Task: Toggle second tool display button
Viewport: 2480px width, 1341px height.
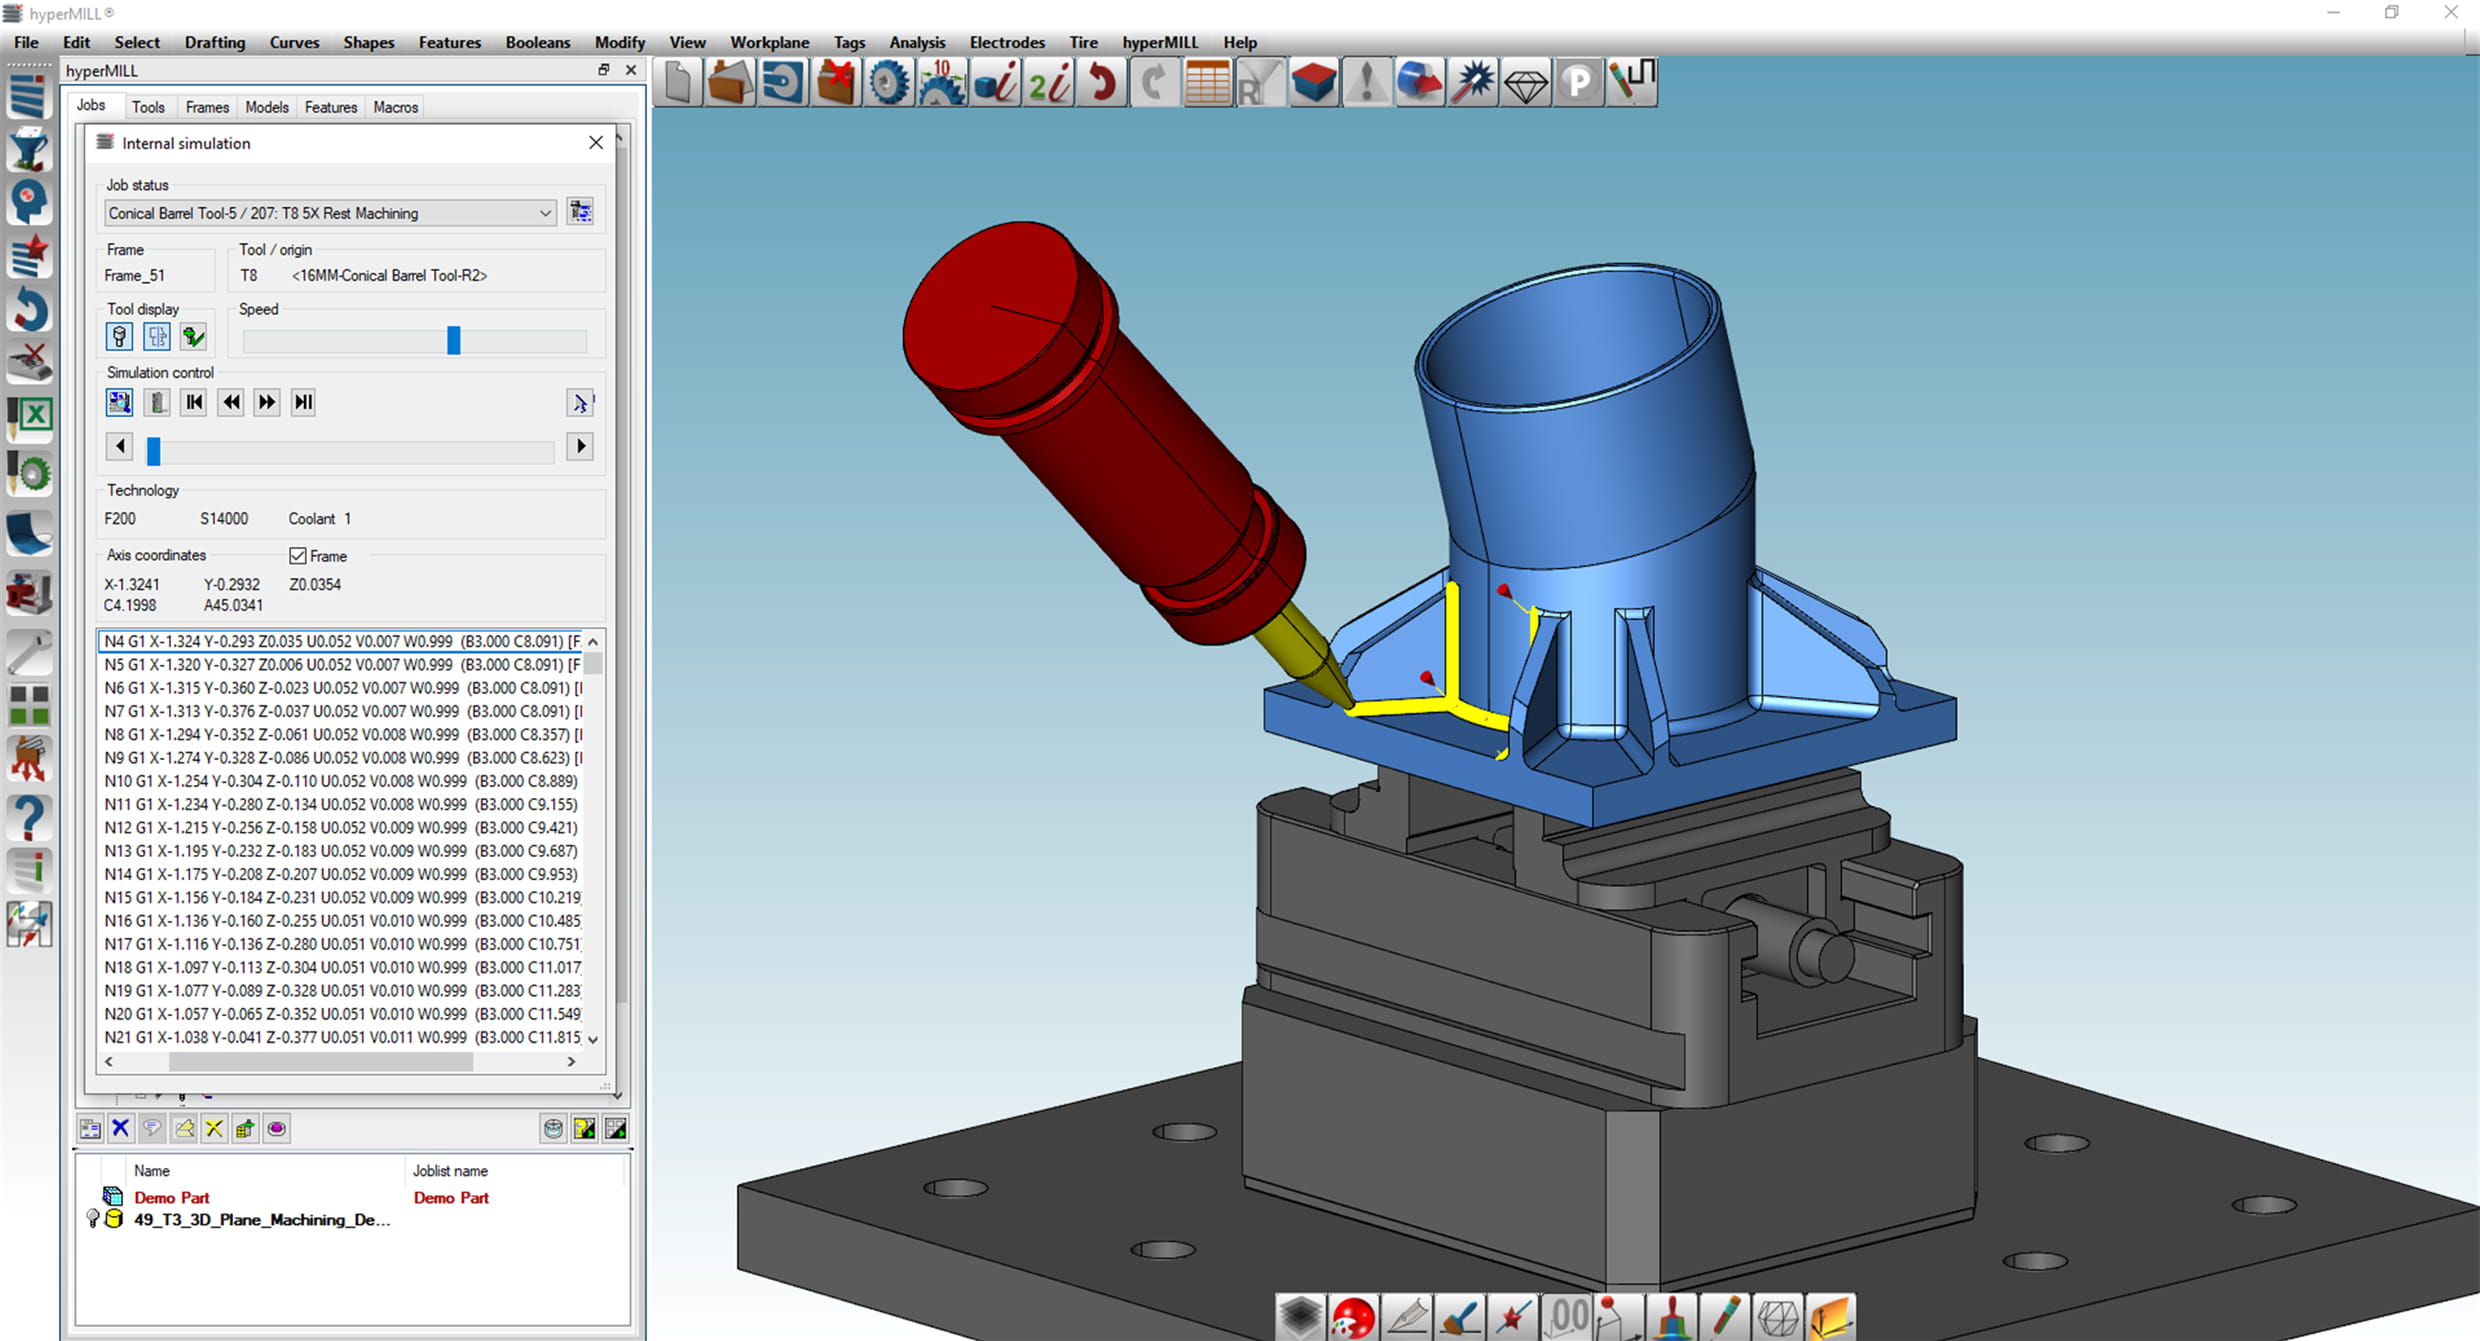Action: (x=156, y=337)
